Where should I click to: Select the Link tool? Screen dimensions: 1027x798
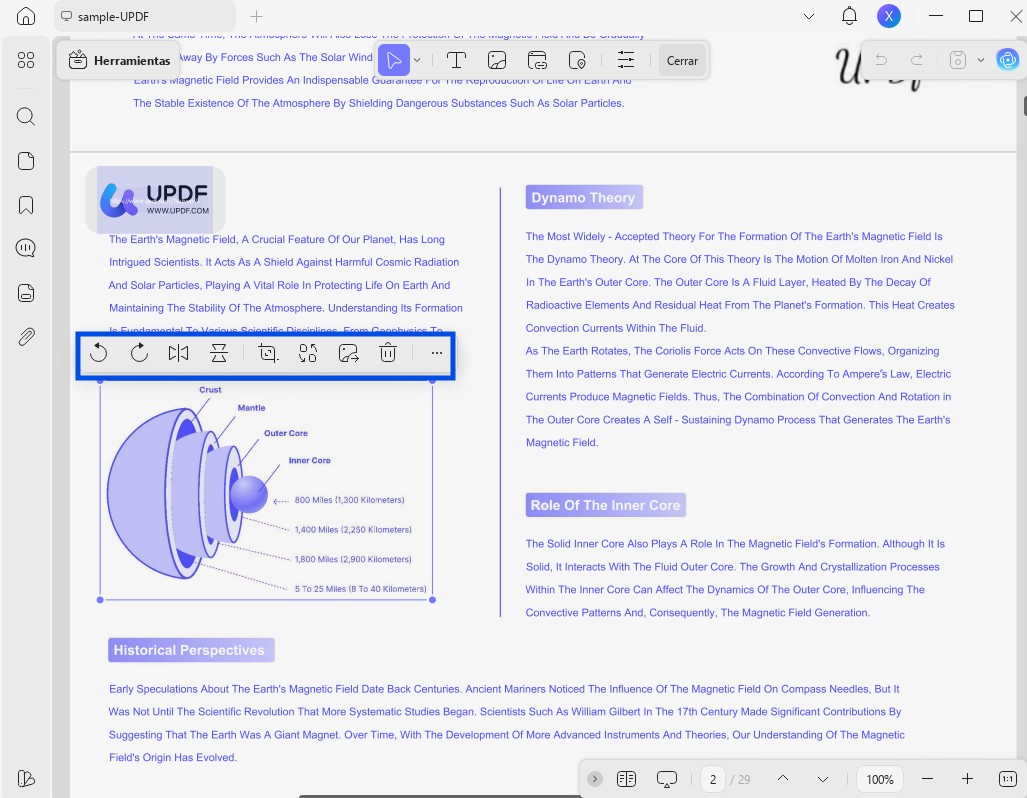click(537, 60)
